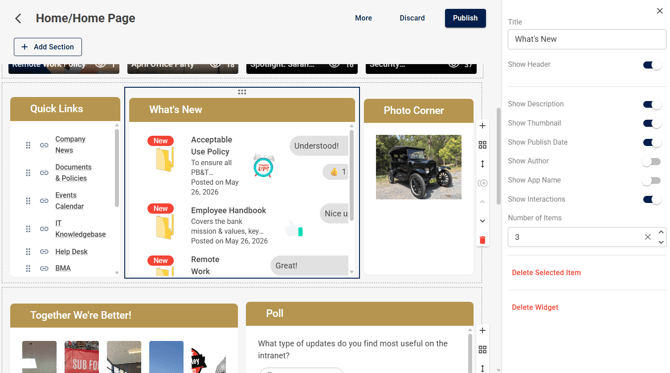The height and width of the screenshot is (373, 670).
Task: Increase Number of Items with up arrow
Action: pyautogui.click(x=661, y=232)
